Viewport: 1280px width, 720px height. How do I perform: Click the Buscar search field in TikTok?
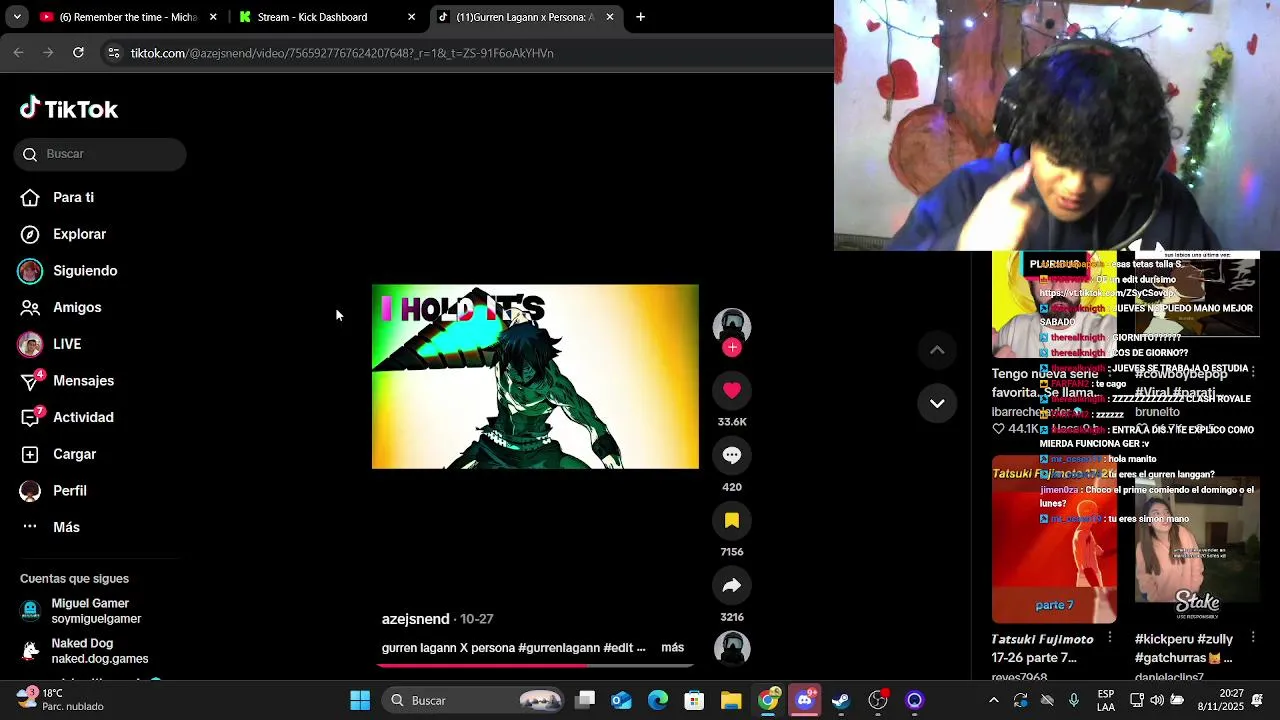pos(100,154)
